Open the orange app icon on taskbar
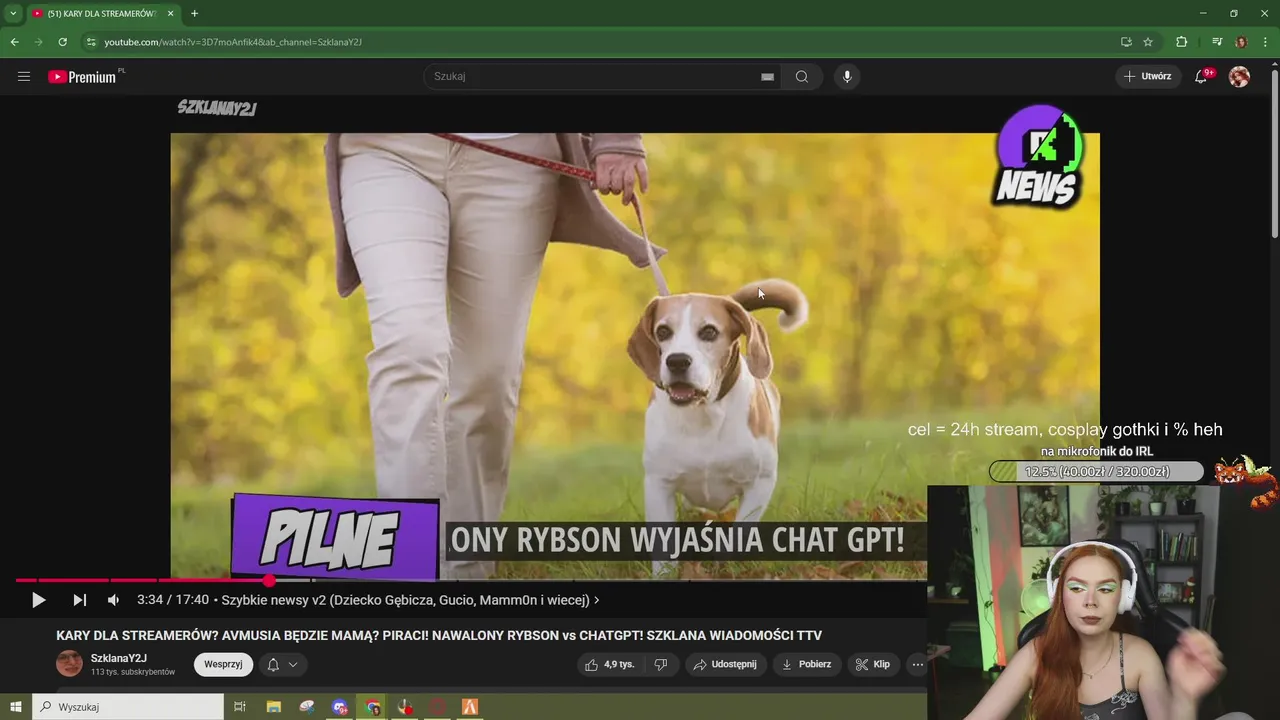1280x720 pixels. pyautogui.click(x=470, y=707)
